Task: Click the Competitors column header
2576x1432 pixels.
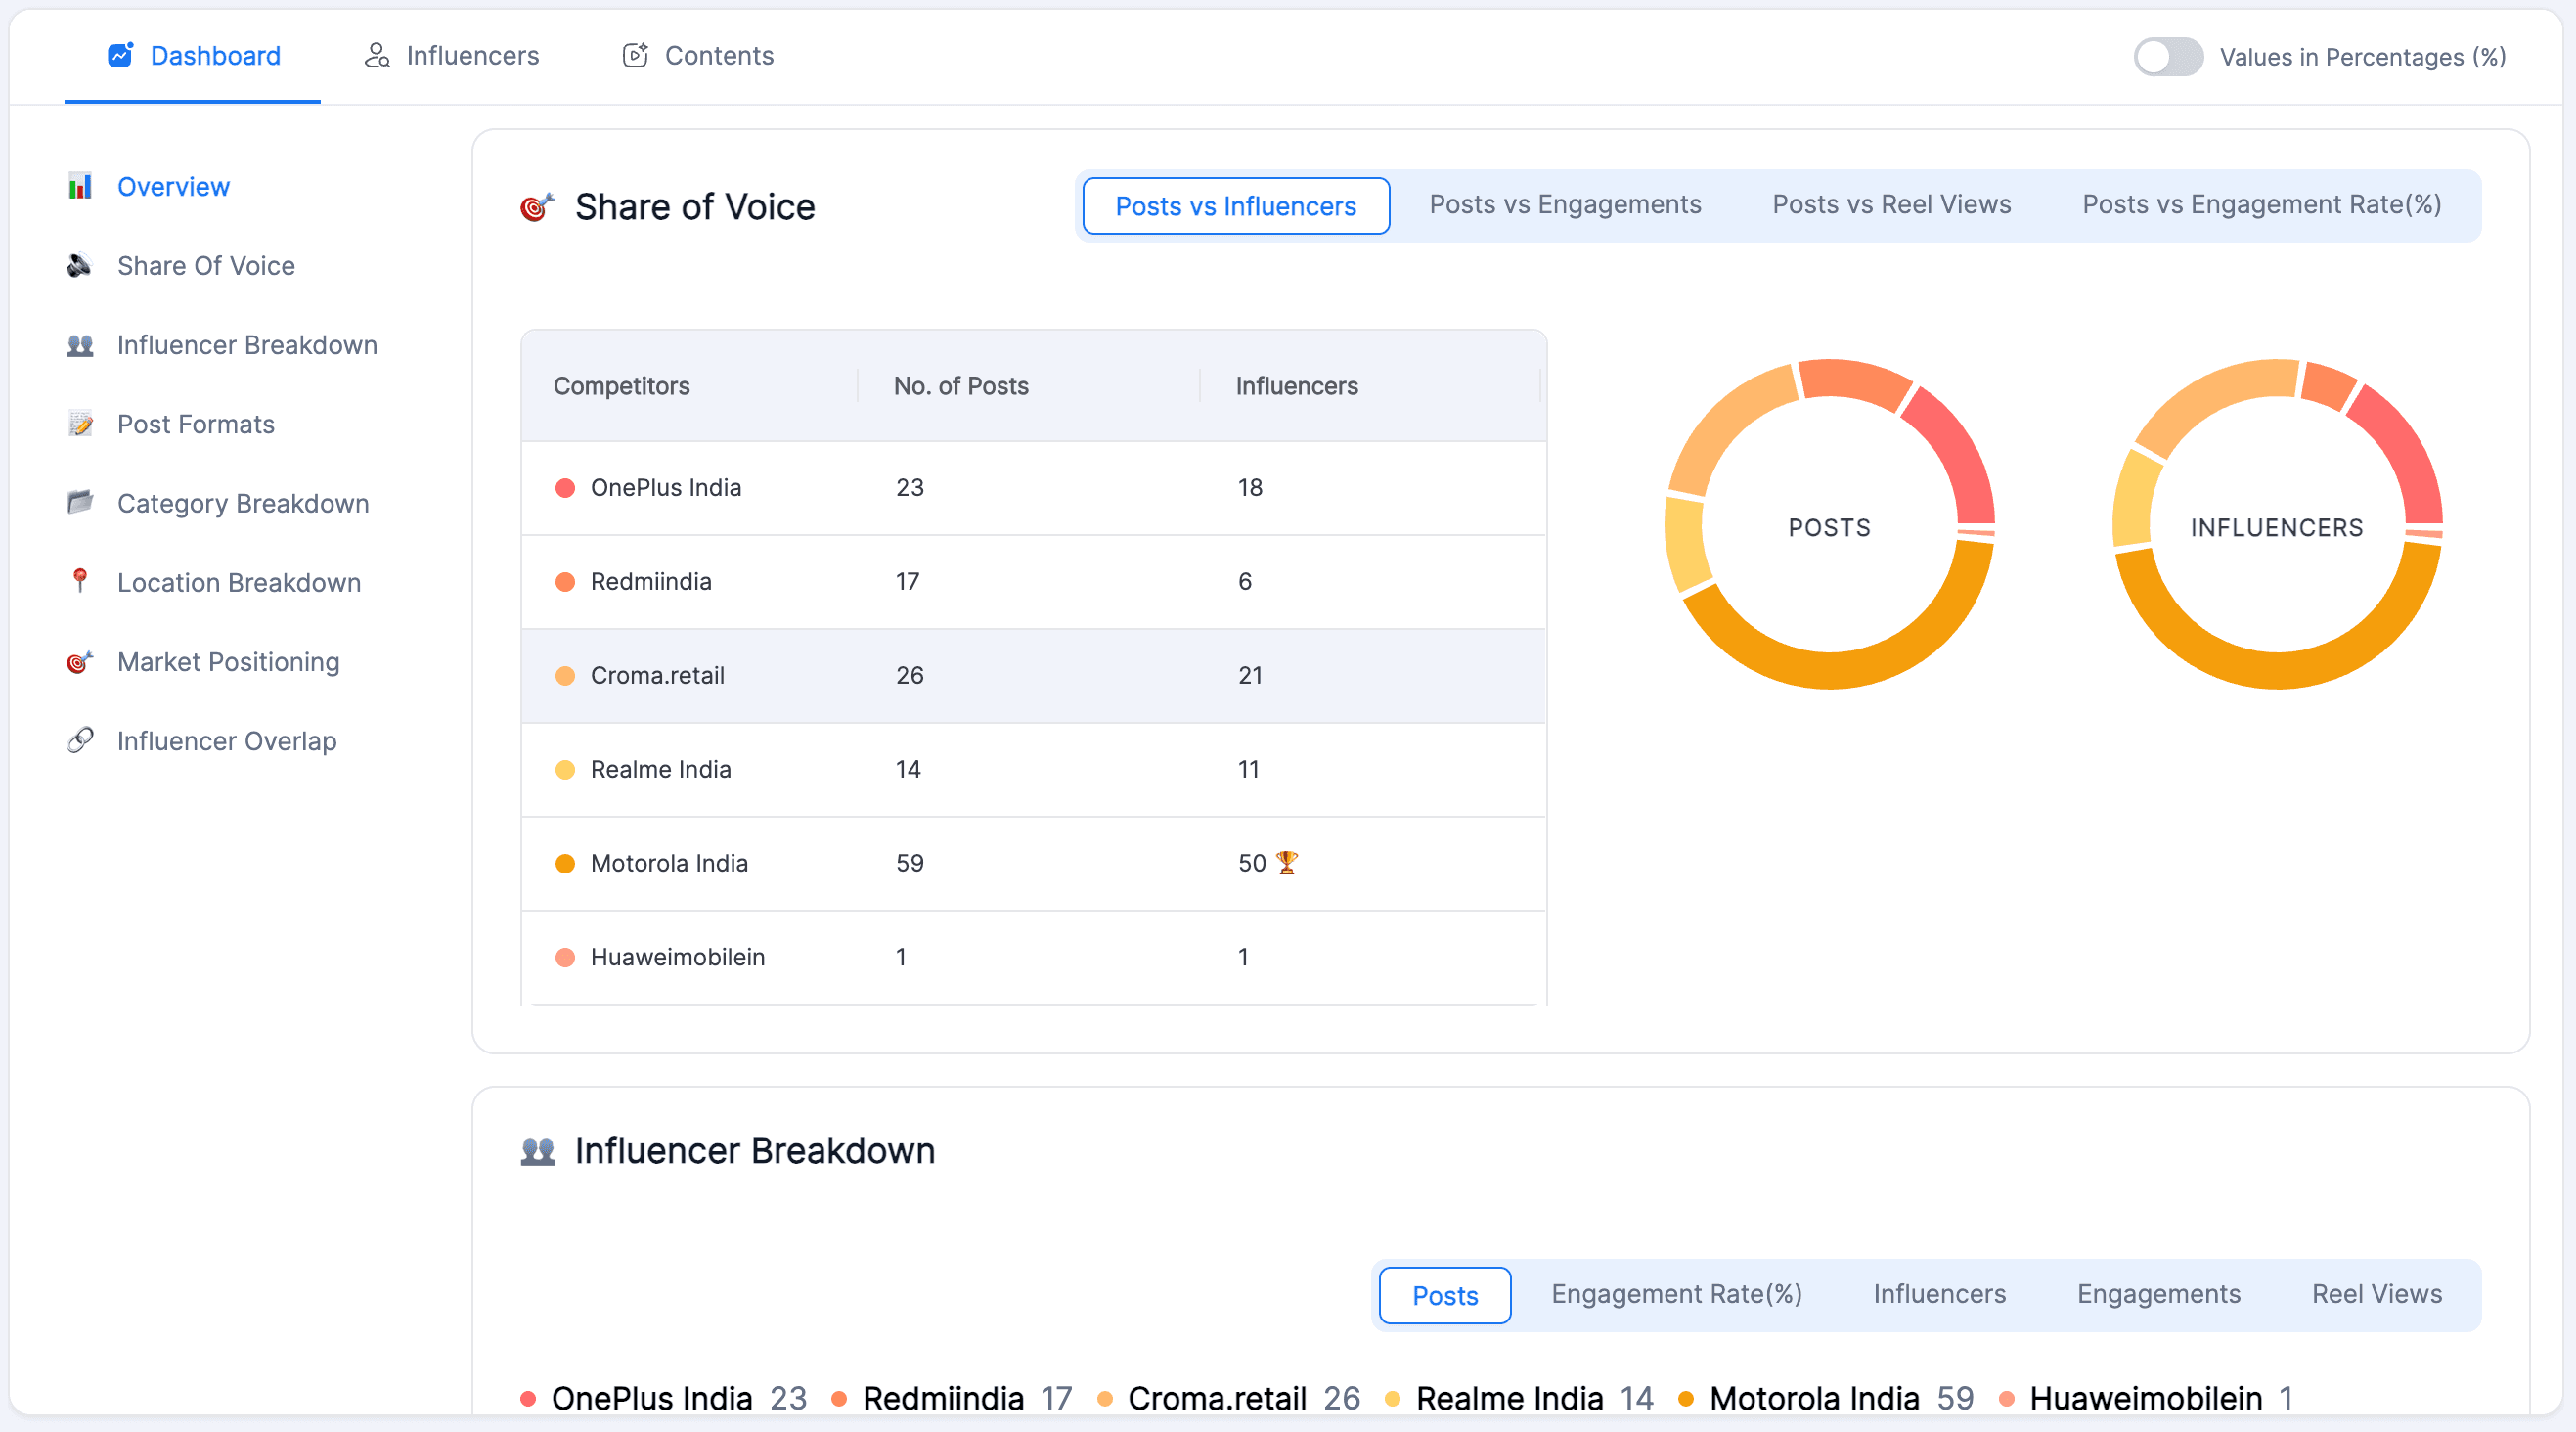Action: [x=621, y=385]
